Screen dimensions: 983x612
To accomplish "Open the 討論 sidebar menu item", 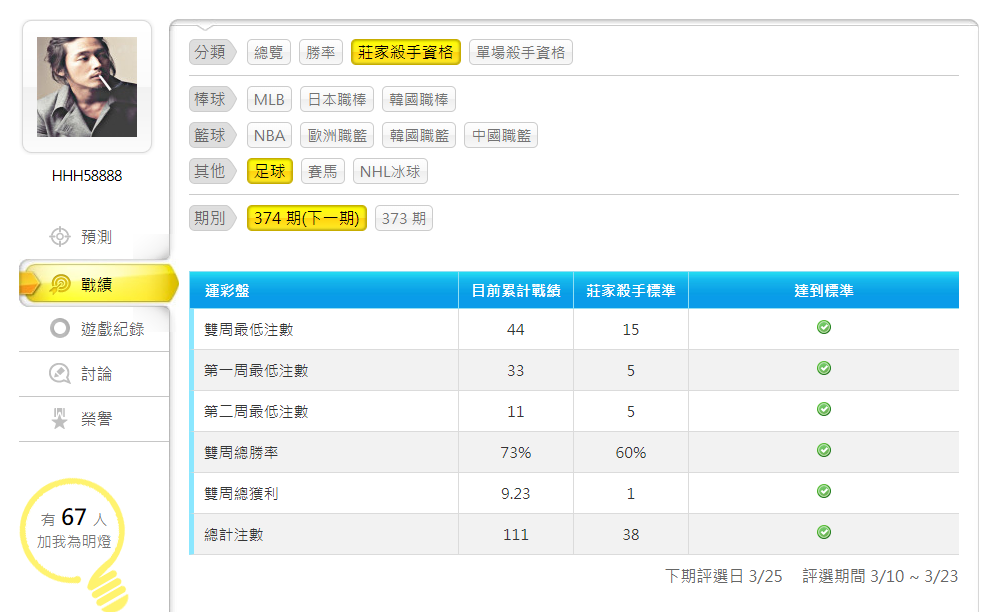I will click(94, 374).
